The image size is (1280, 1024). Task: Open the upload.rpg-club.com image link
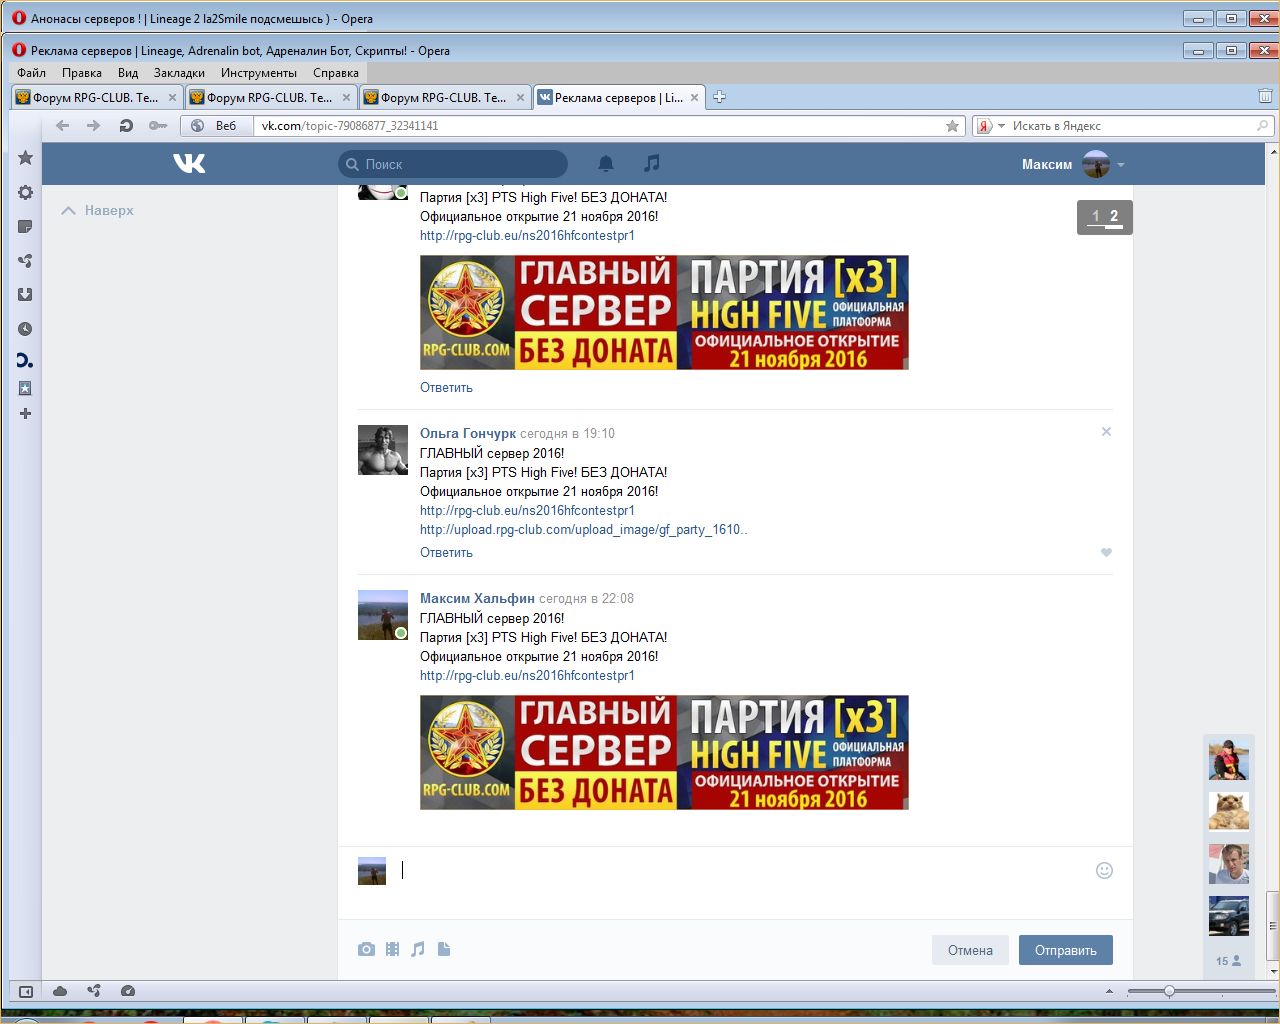tap(584, 530)
